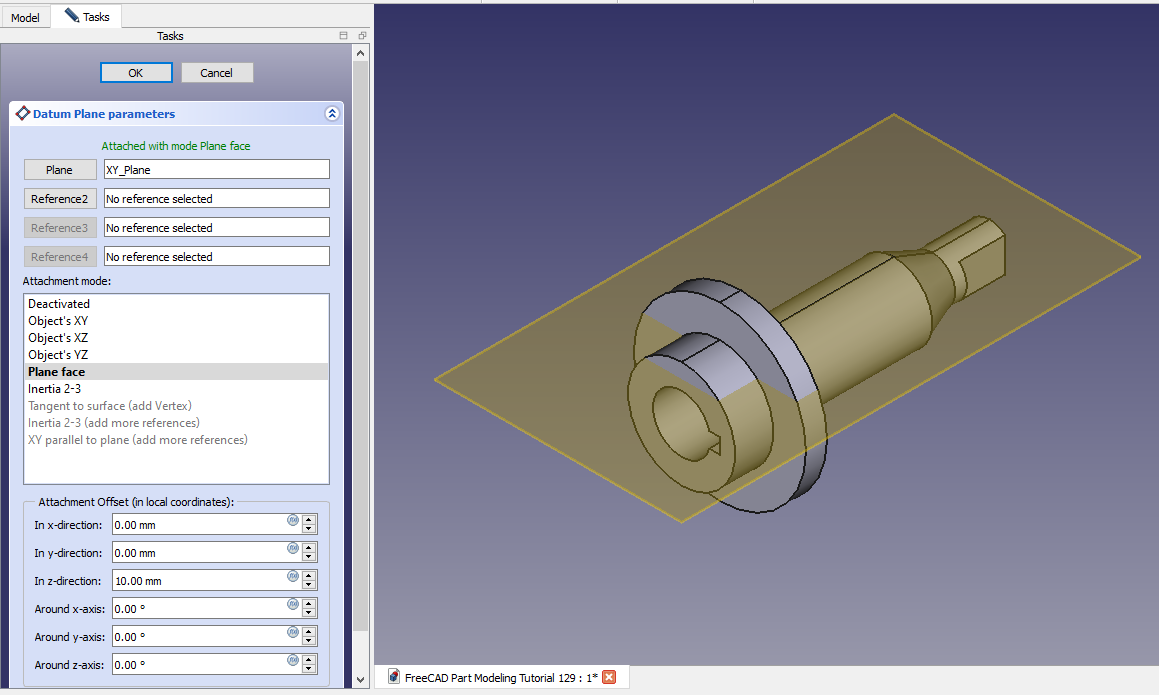Select Object's XZ attachment mode
The width and height of the screenshot is (1159, 695).
tap(58, 338)
